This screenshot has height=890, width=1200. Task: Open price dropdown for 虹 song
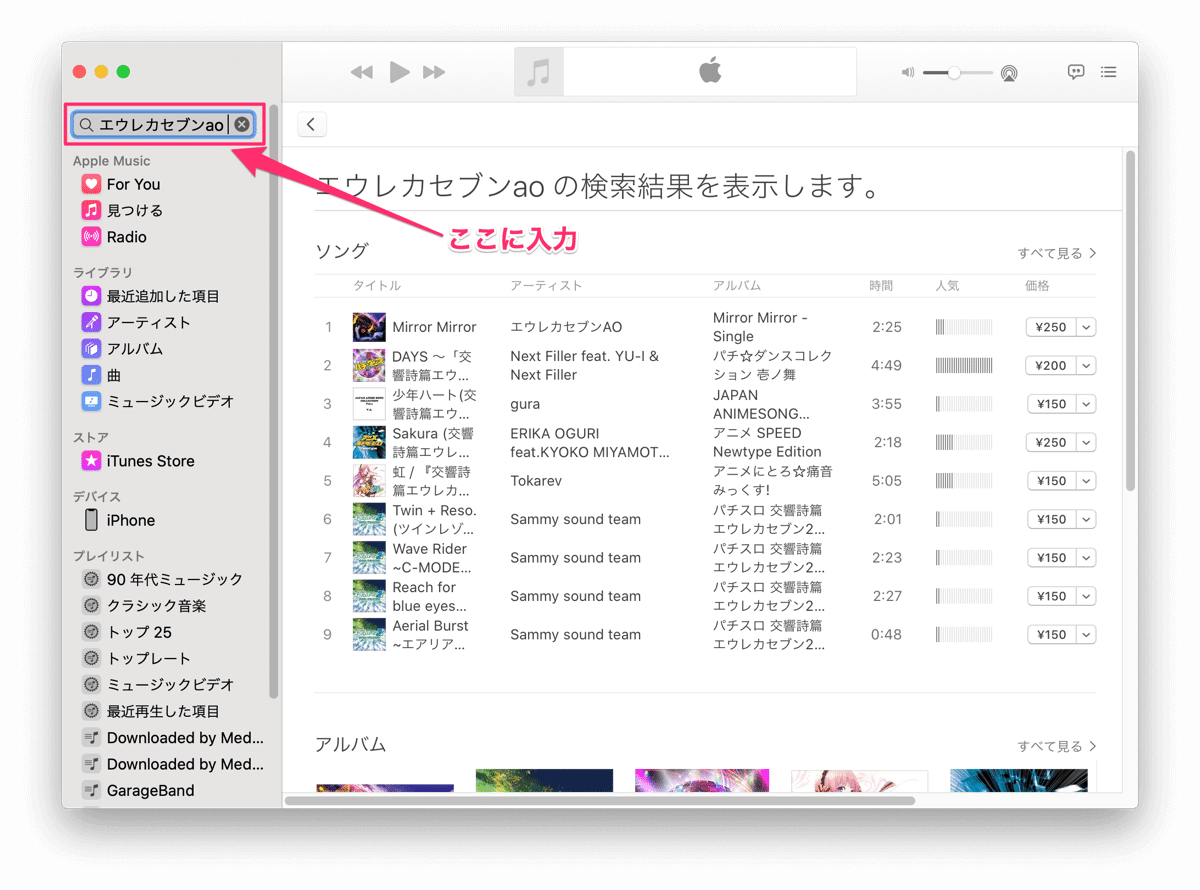(1086, 481)
